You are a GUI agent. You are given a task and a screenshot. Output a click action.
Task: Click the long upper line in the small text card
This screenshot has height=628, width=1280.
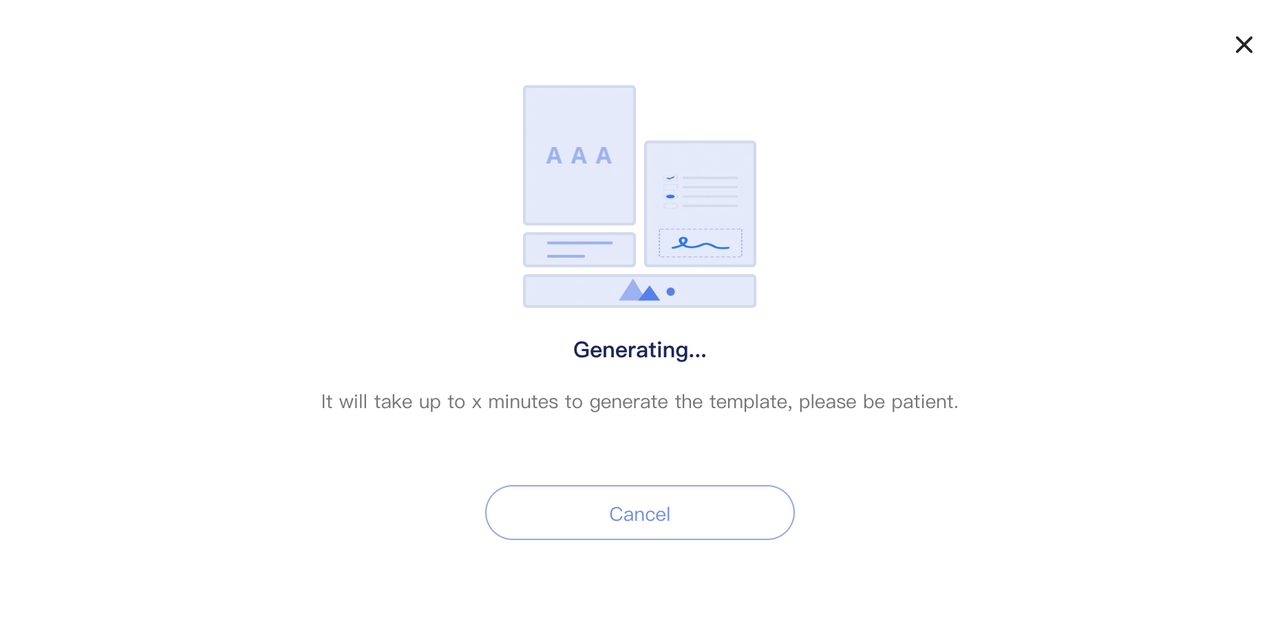pos(580,243)
